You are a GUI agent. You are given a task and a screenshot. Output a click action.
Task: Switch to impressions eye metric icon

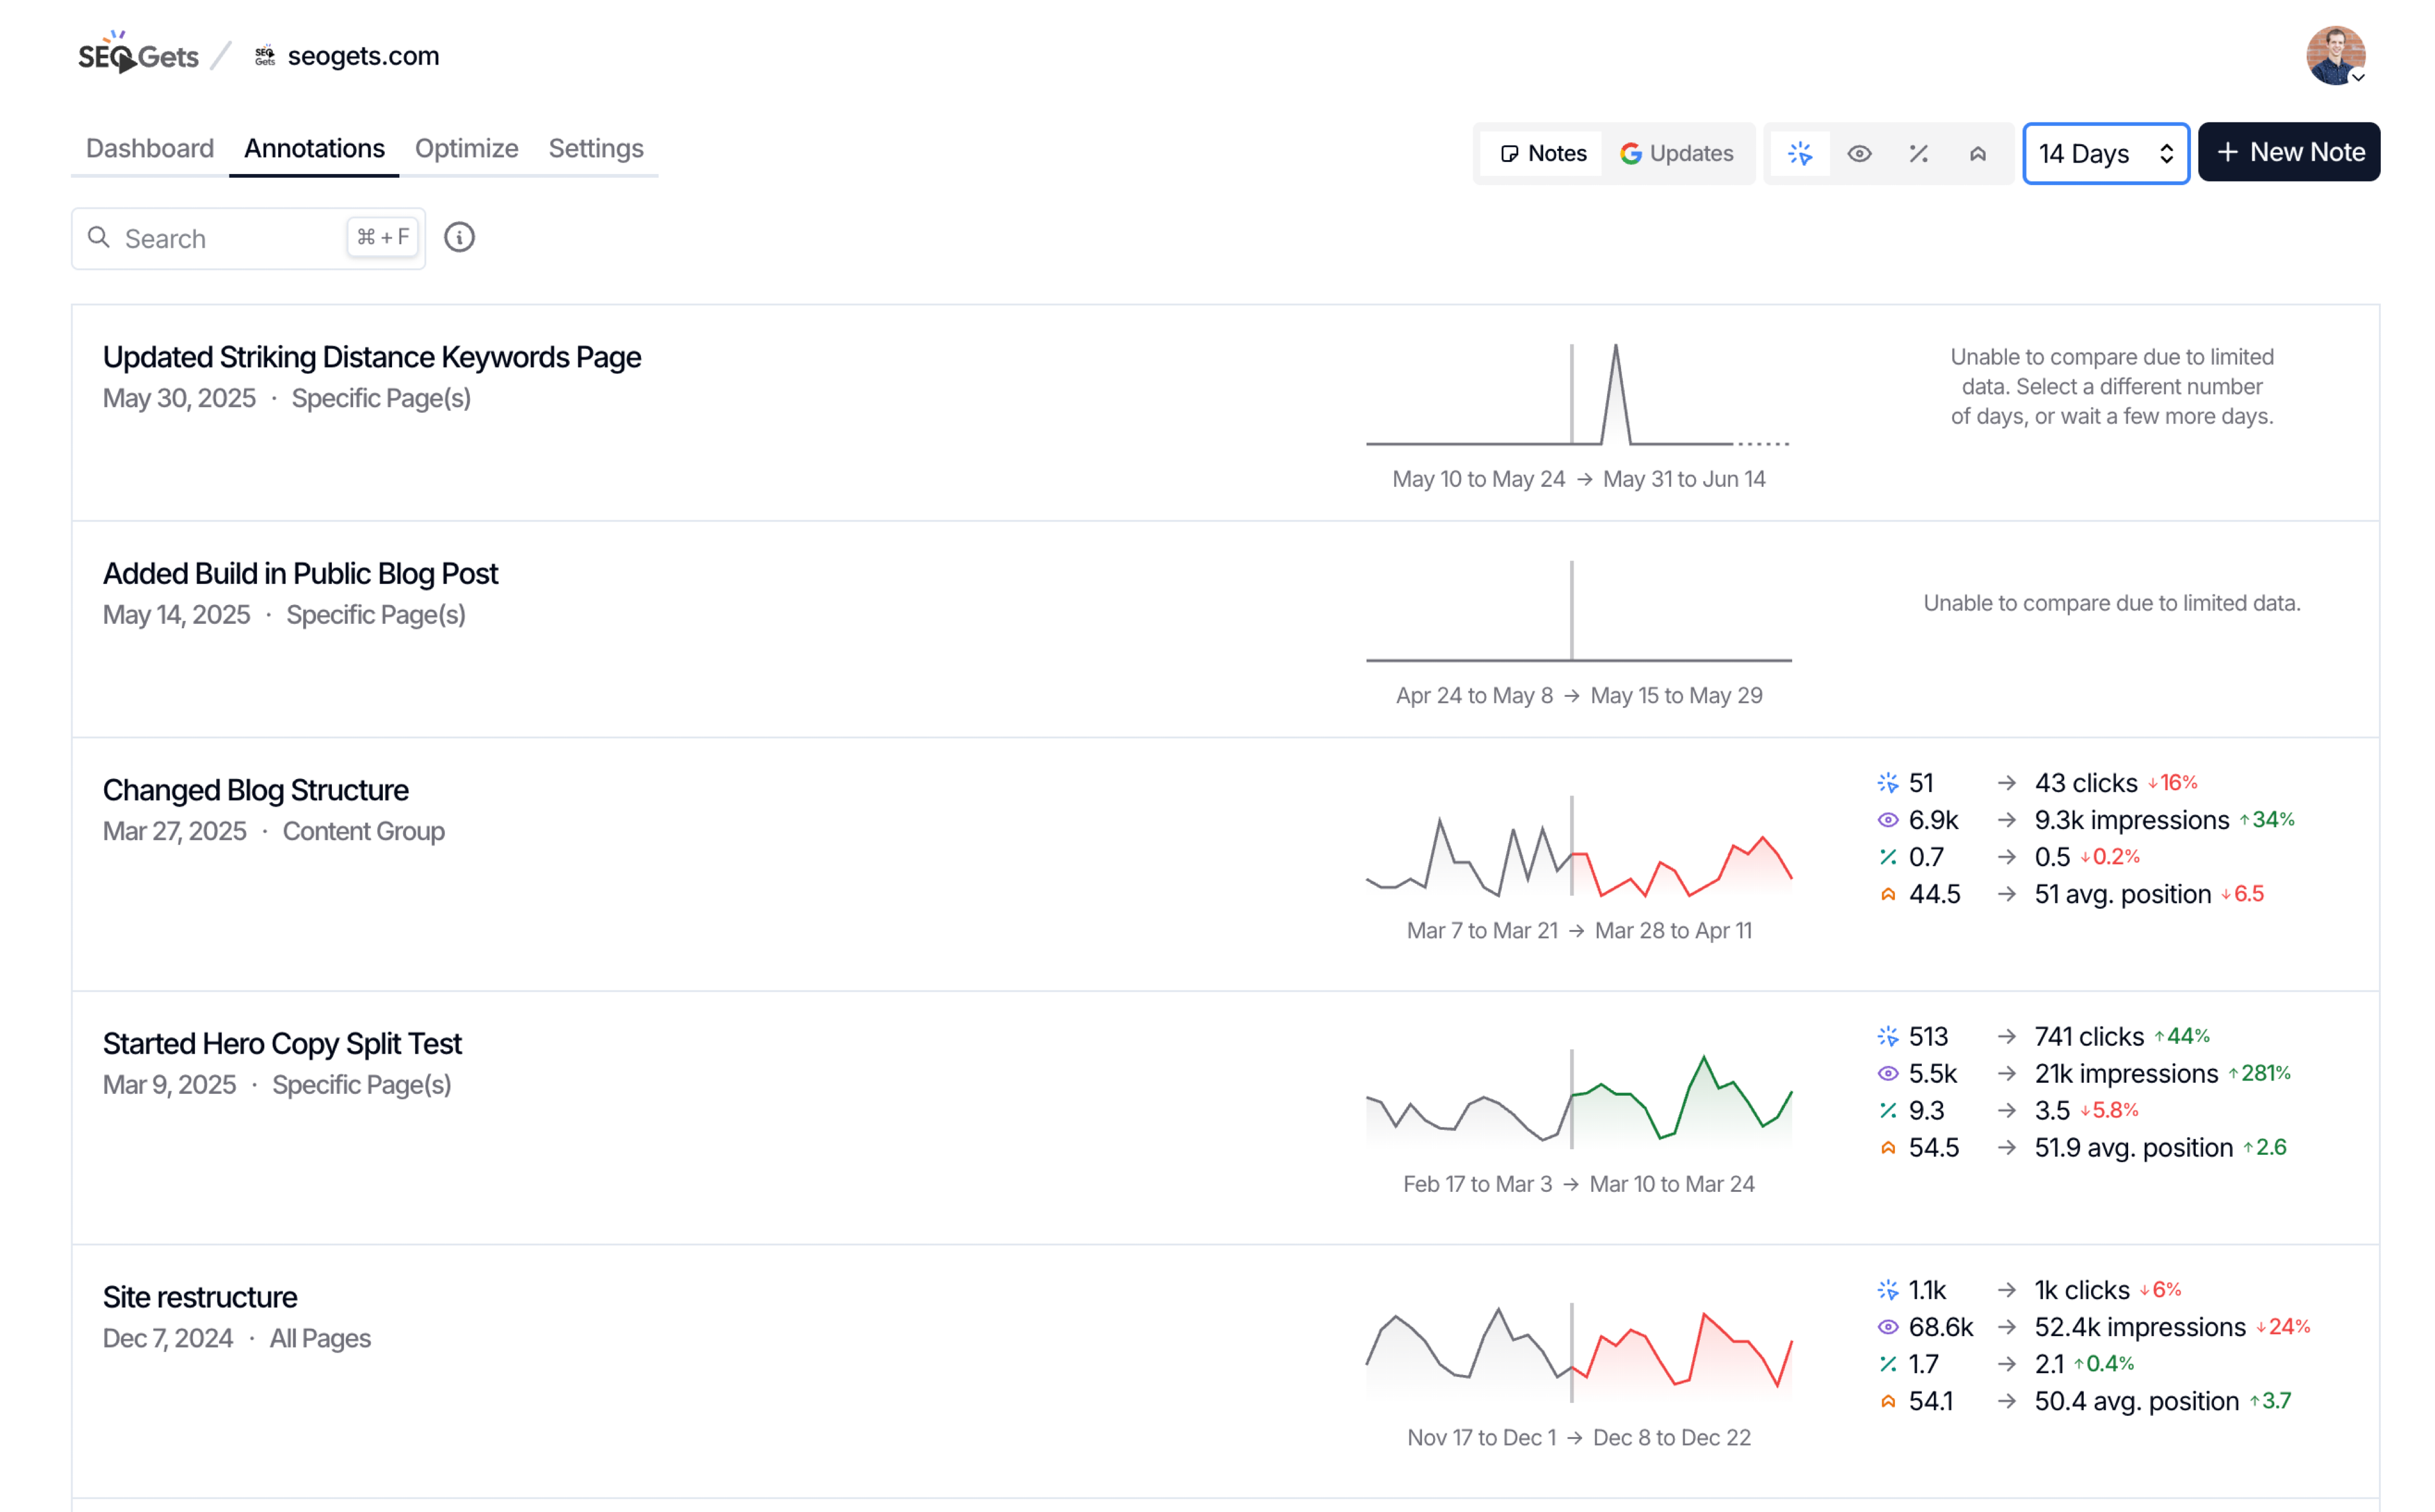pos(1859,153)
